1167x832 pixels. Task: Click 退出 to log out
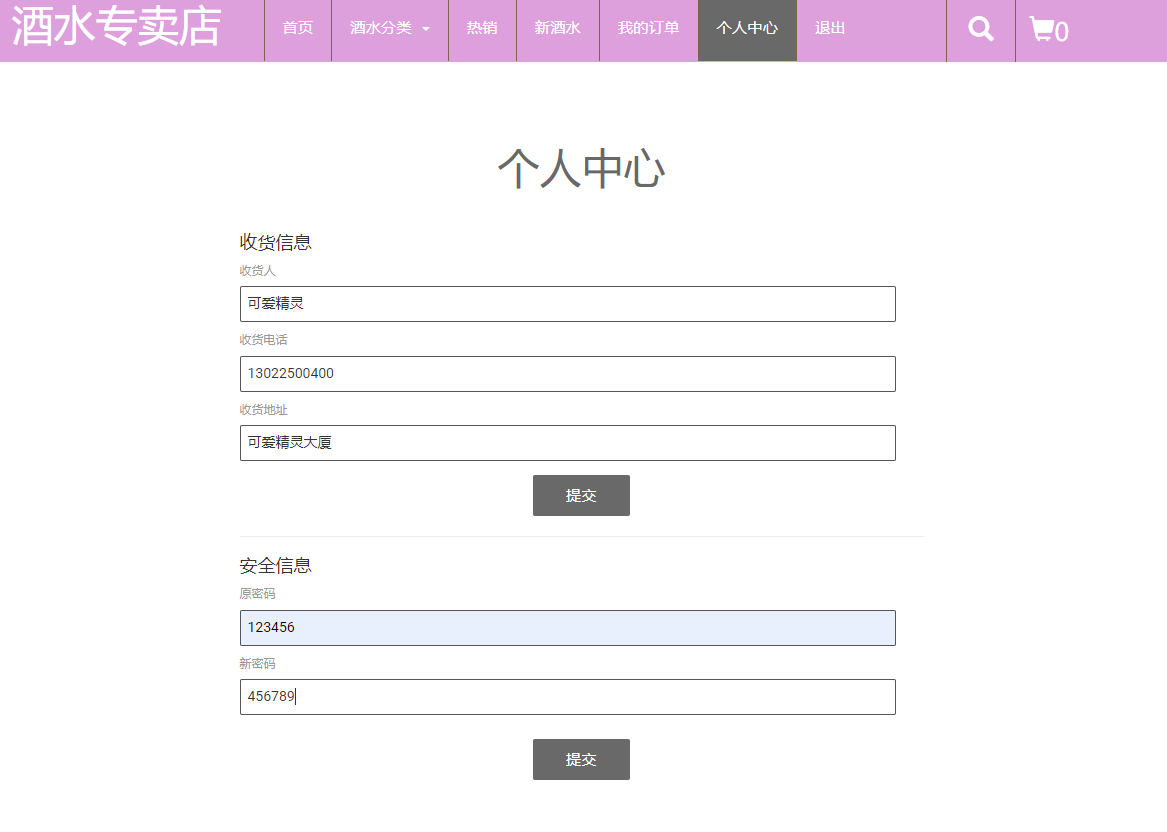coord(829,28)
